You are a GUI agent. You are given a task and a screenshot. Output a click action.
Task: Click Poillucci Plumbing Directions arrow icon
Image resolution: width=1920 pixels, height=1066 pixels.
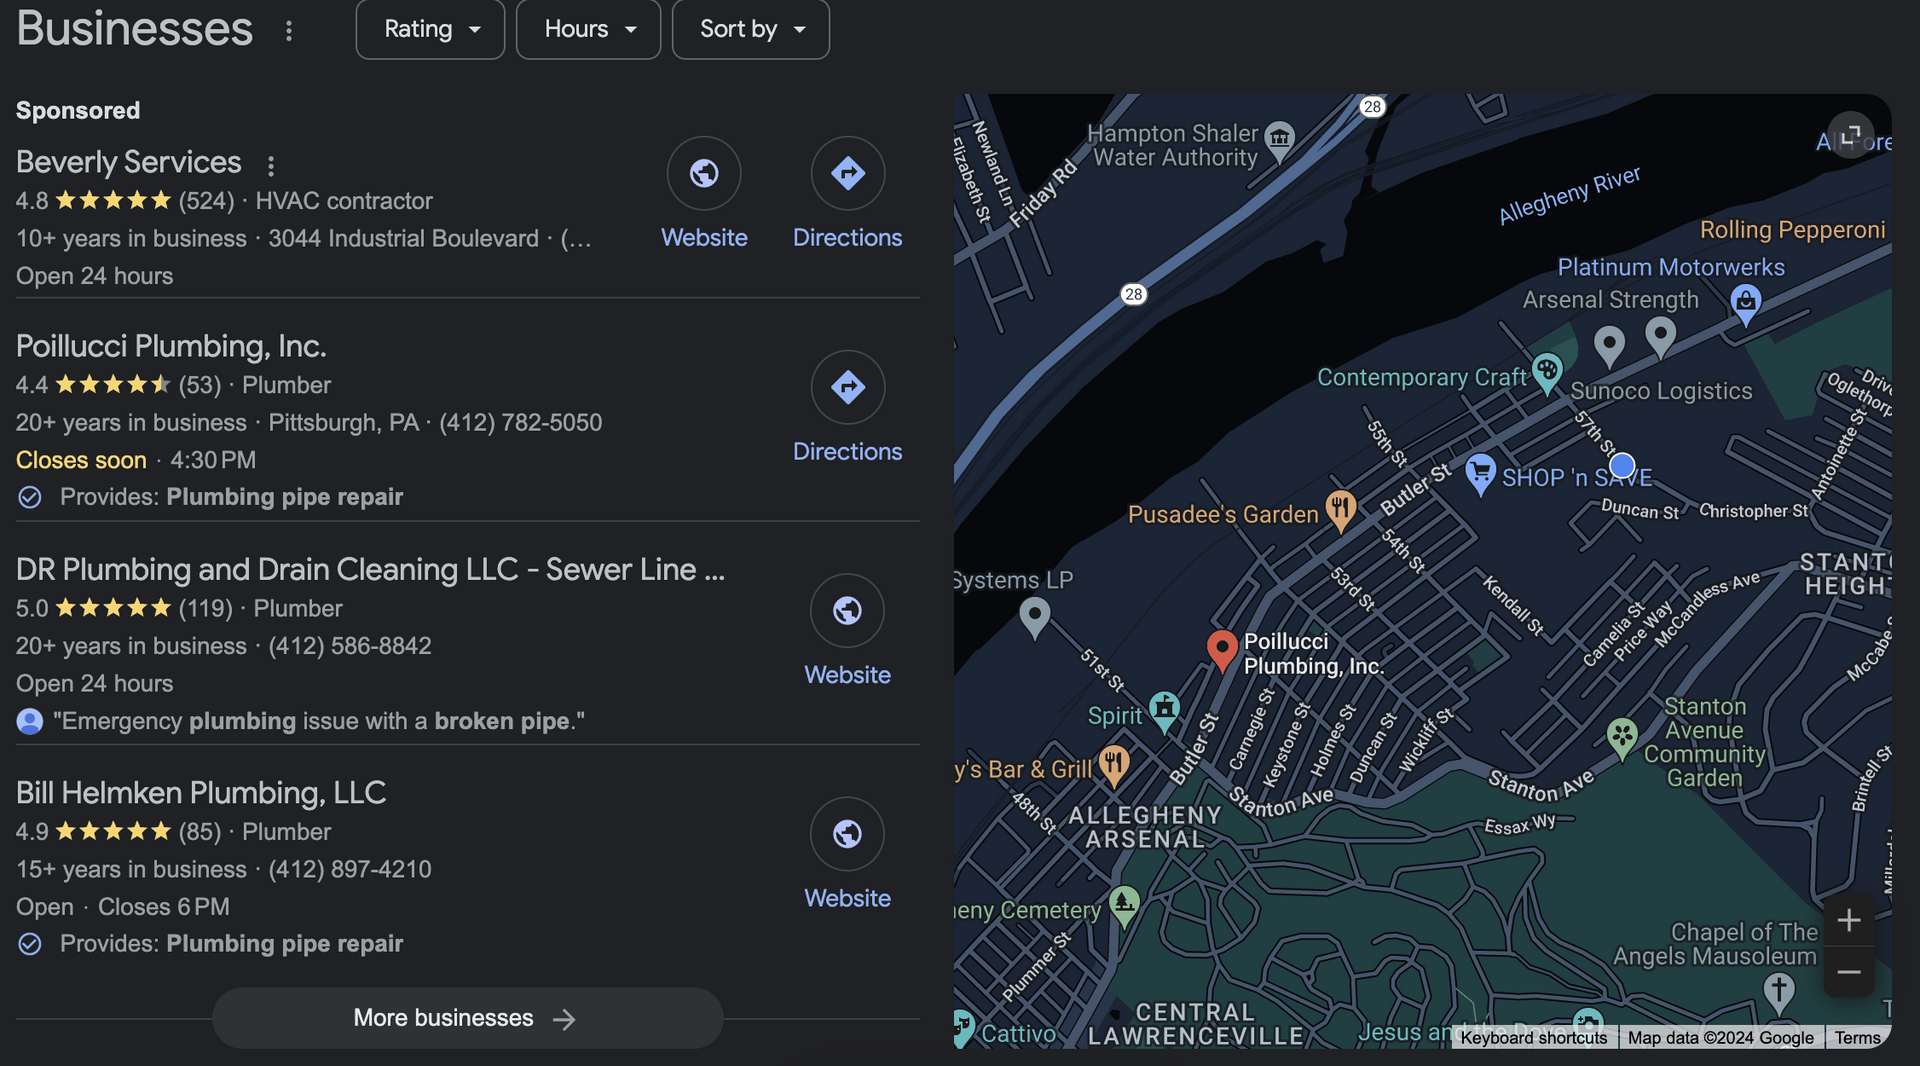pos(848,387)
